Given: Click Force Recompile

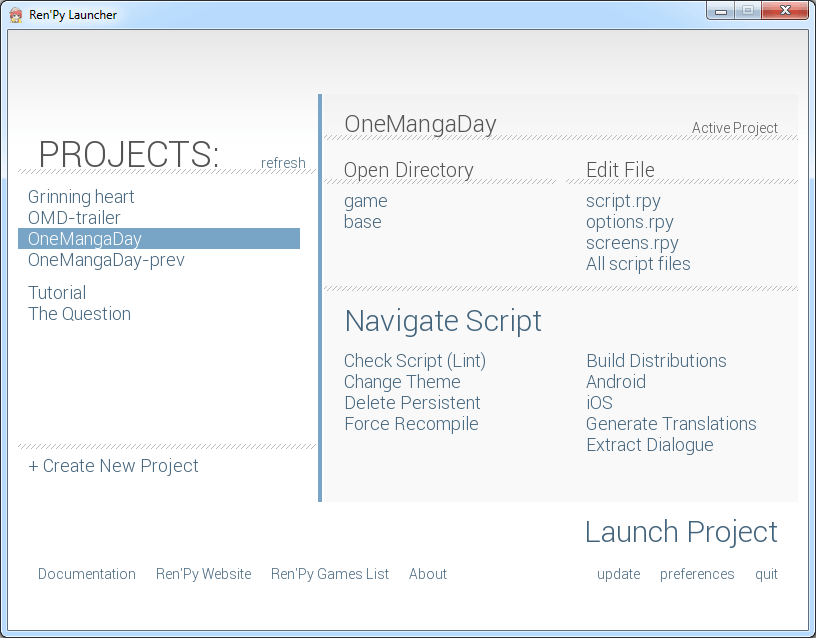Looking at the screenshot, I should pos(411,424).
